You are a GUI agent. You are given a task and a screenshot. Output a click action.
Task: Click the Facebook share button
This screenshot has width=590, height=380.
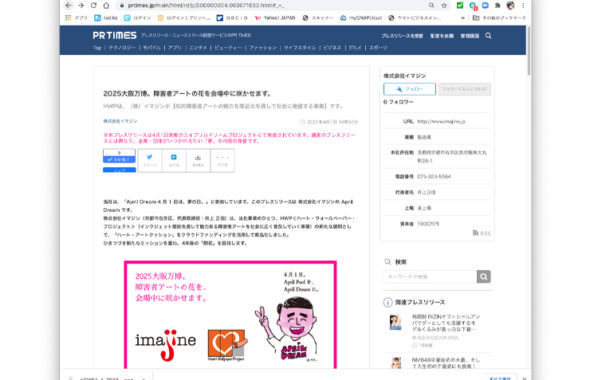[119, 170]
